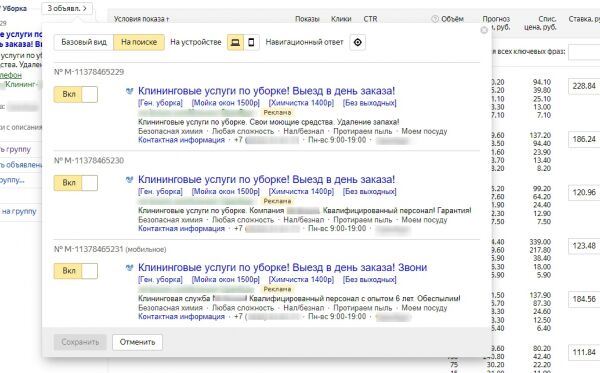The image size is (600, 373).
Task: Click the heart favicon on ad M-11378465229
Action: tap(130, 91)
